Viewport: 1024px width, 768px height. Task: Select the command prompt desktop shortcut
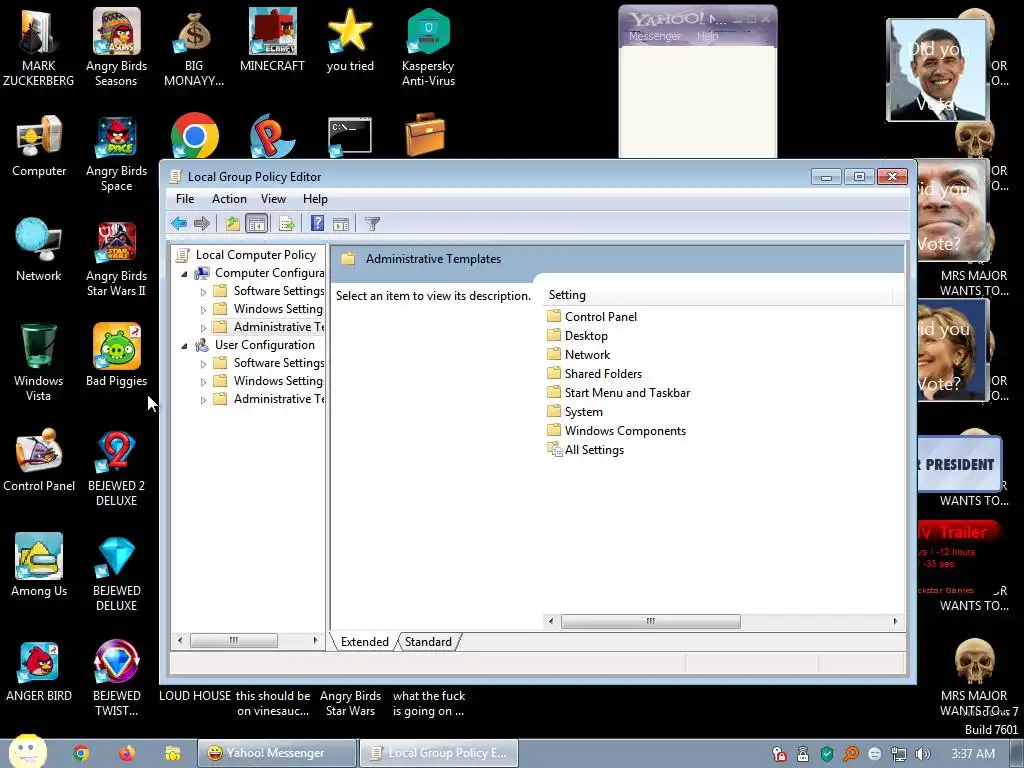pyautogui.click(x=349, y=136)
